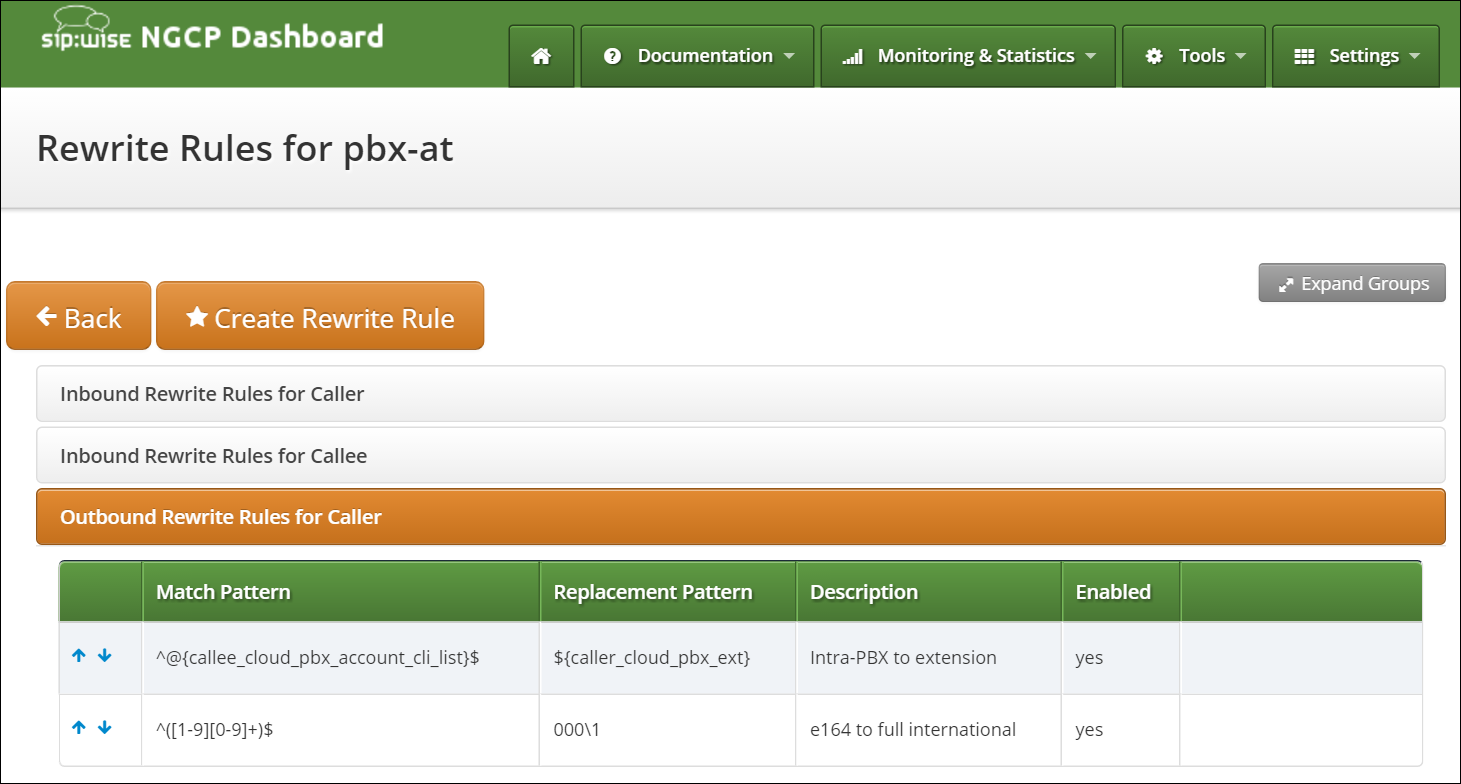The height and width of the screenshot is (784, 1461).
Task: Select the 'Intra-PBX to extension' description
Action: (903, 658)
